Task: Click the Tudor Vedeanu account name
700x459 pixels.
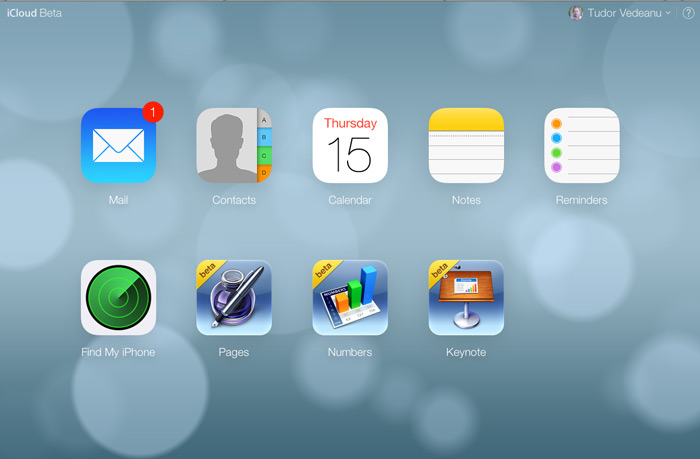Action: (x=624, y=13)
